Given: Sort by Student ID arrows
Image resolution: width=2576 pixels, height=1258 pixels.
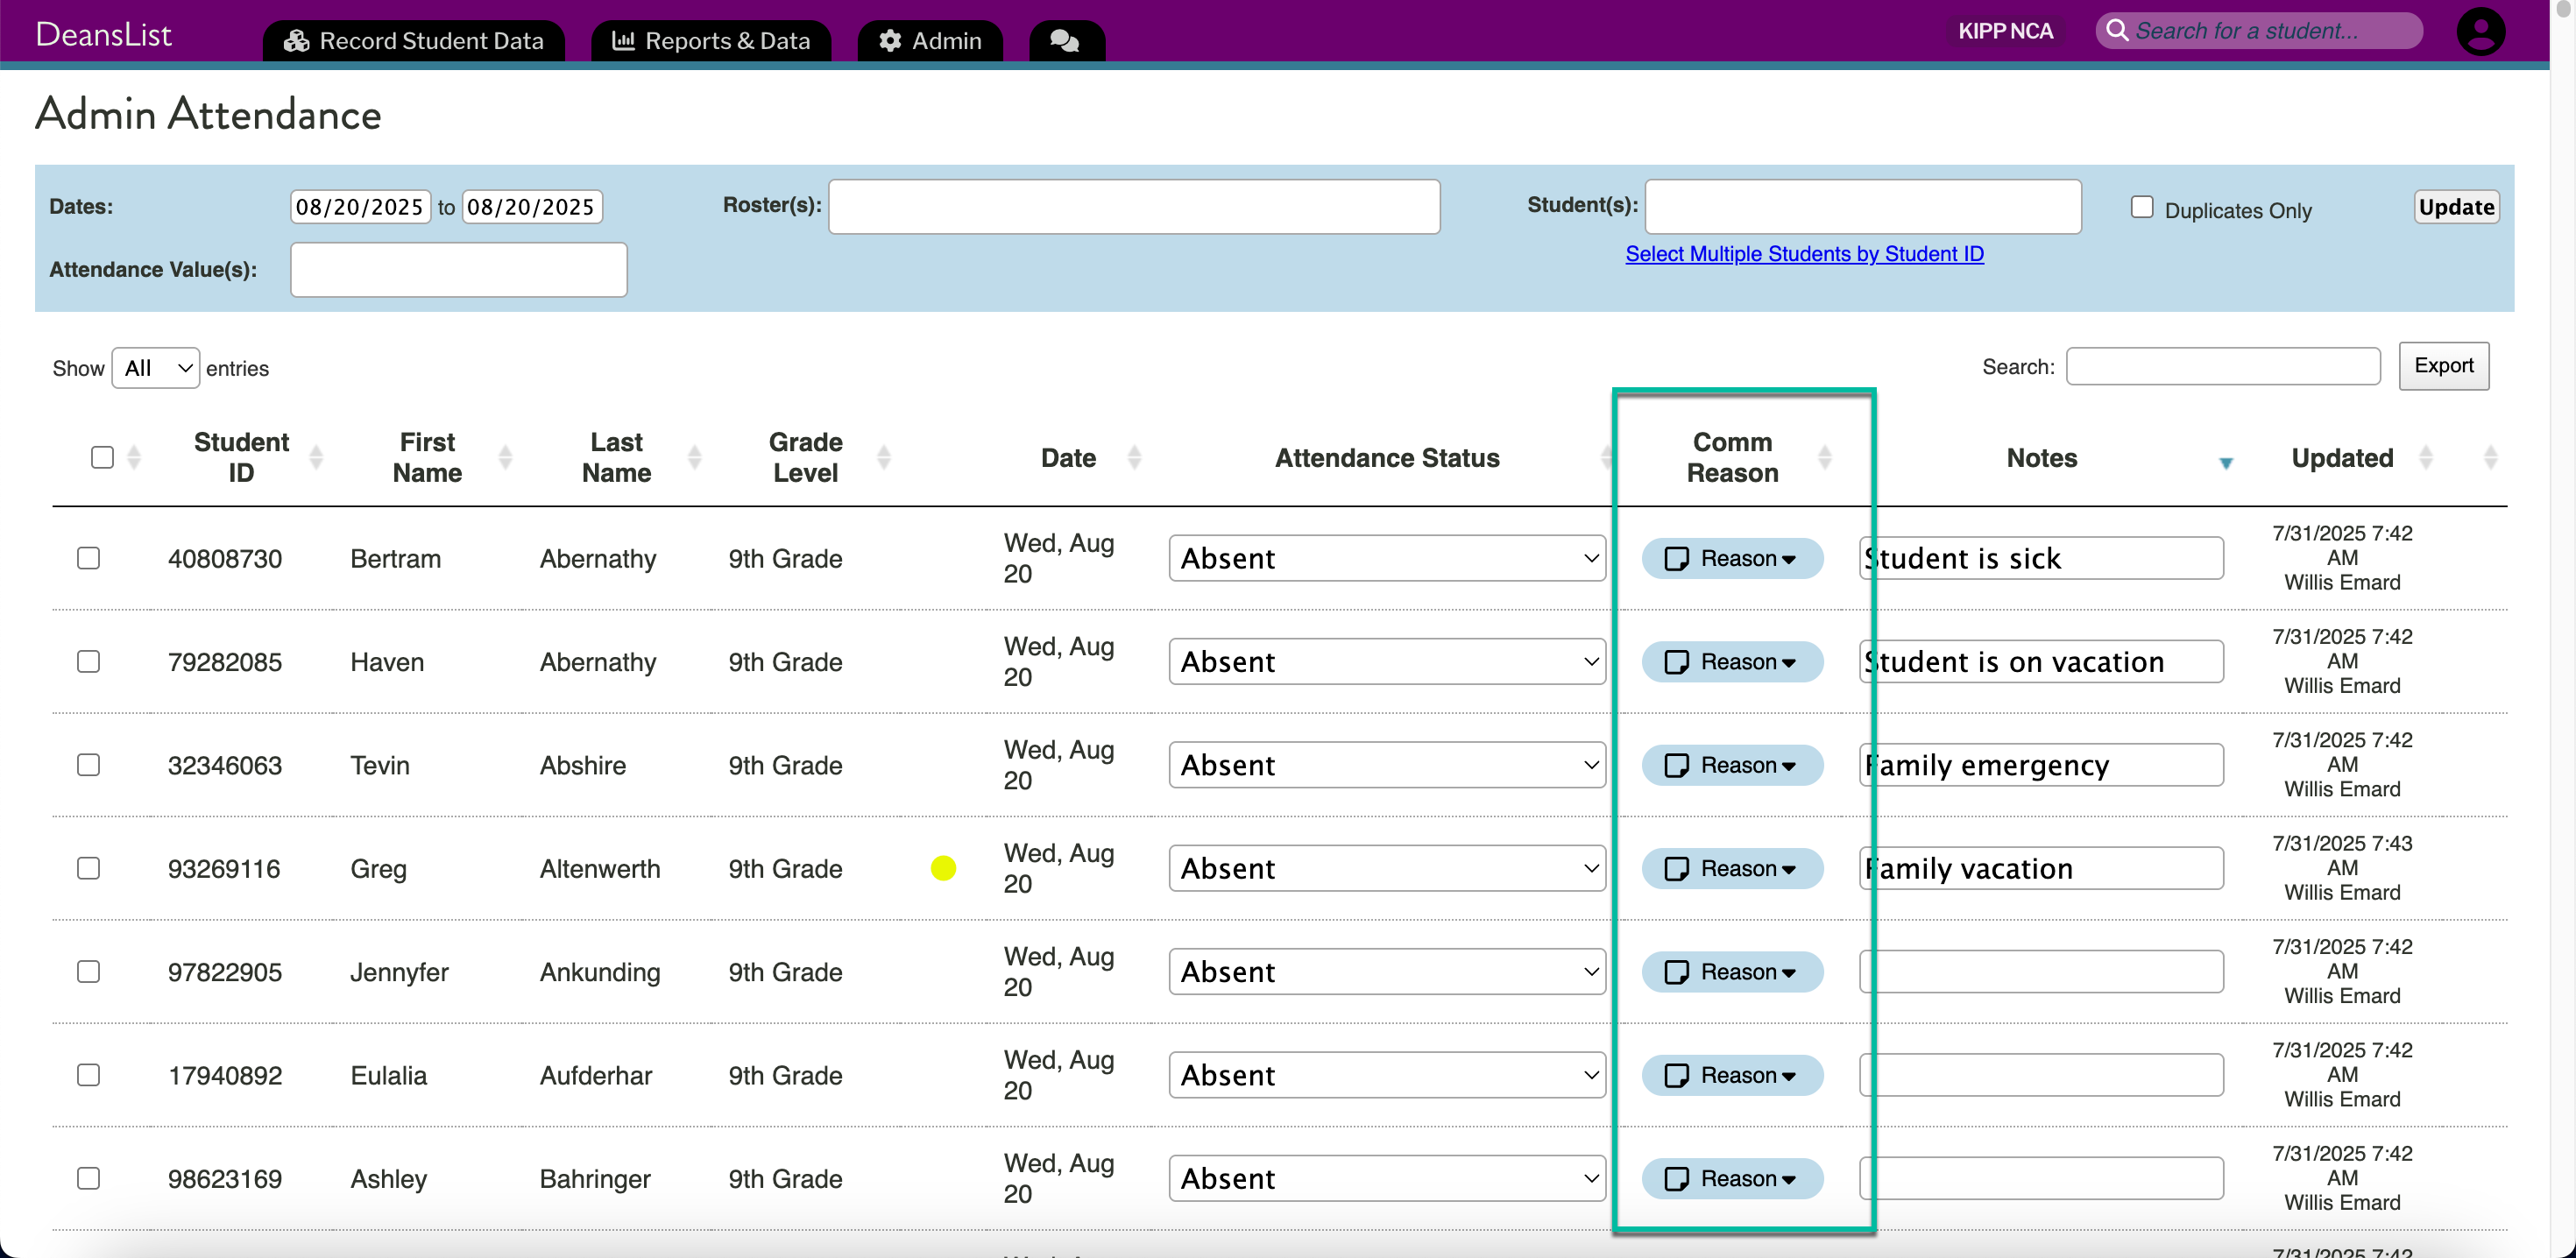Looking at the screenshot, I should pos(316,458).
